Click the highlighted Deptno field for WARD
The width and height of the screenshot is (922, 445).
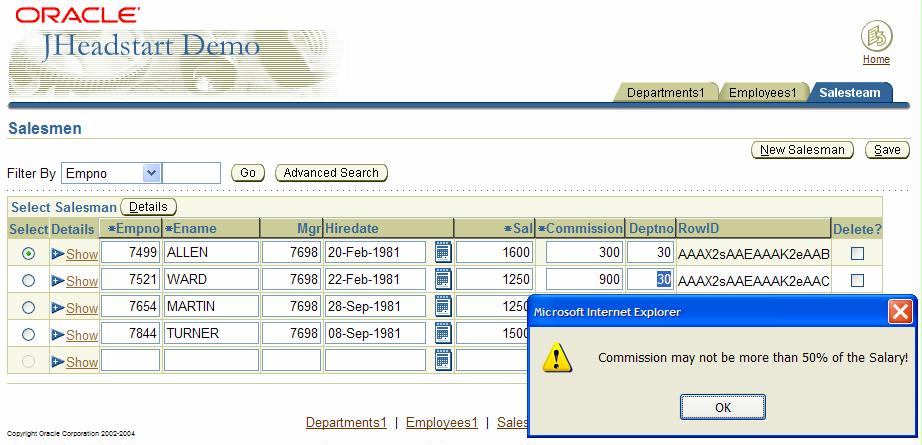pyautogui.click(x=650, y=279)
